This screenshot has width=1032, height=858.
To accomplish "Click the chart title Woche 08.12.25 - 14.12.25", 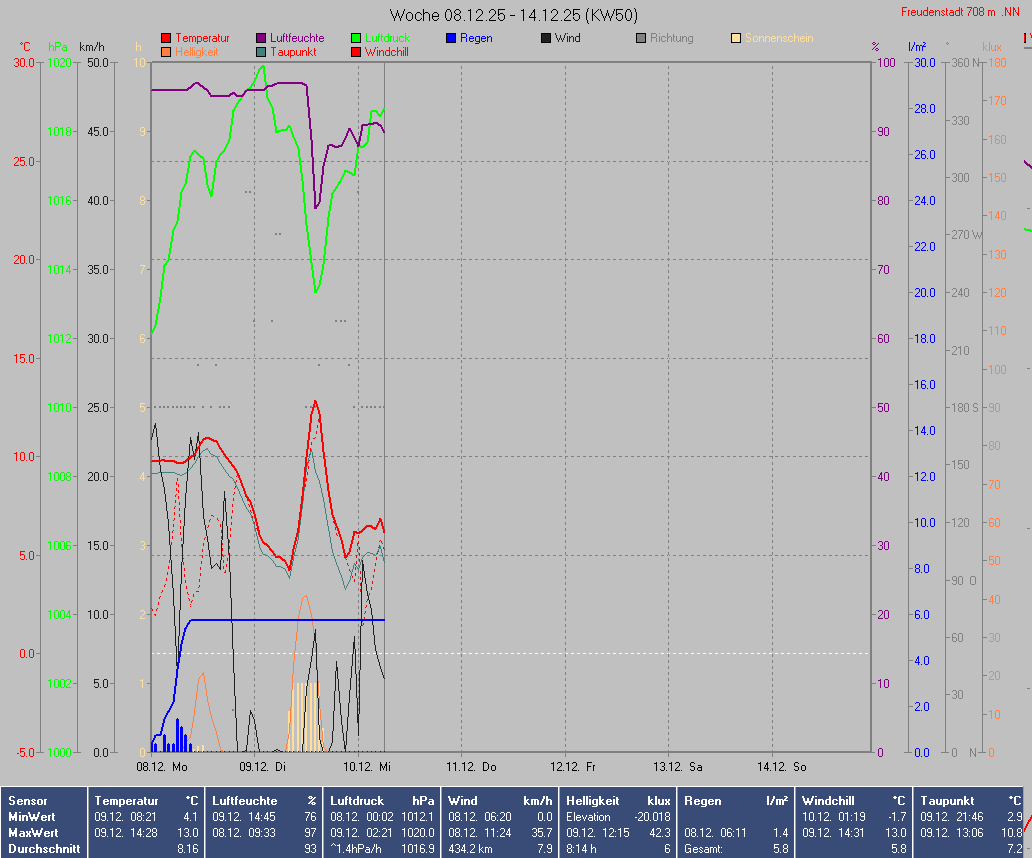I will [x=514, y=15].
